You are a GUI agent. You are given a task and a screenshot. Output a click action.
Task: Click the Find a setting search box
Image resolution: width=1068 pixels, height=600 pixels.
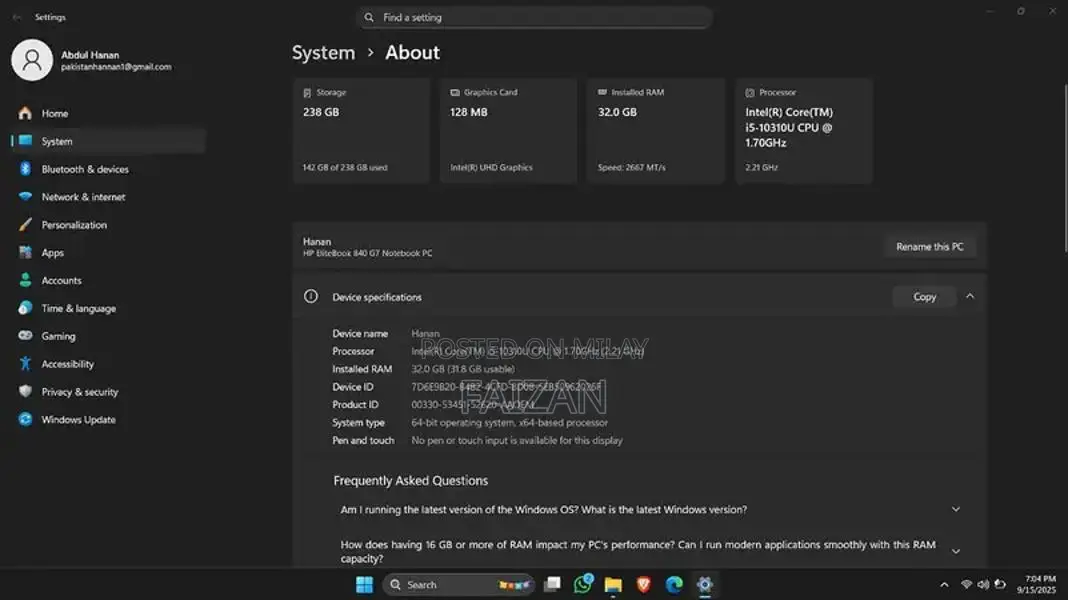[x=534, y=17]
